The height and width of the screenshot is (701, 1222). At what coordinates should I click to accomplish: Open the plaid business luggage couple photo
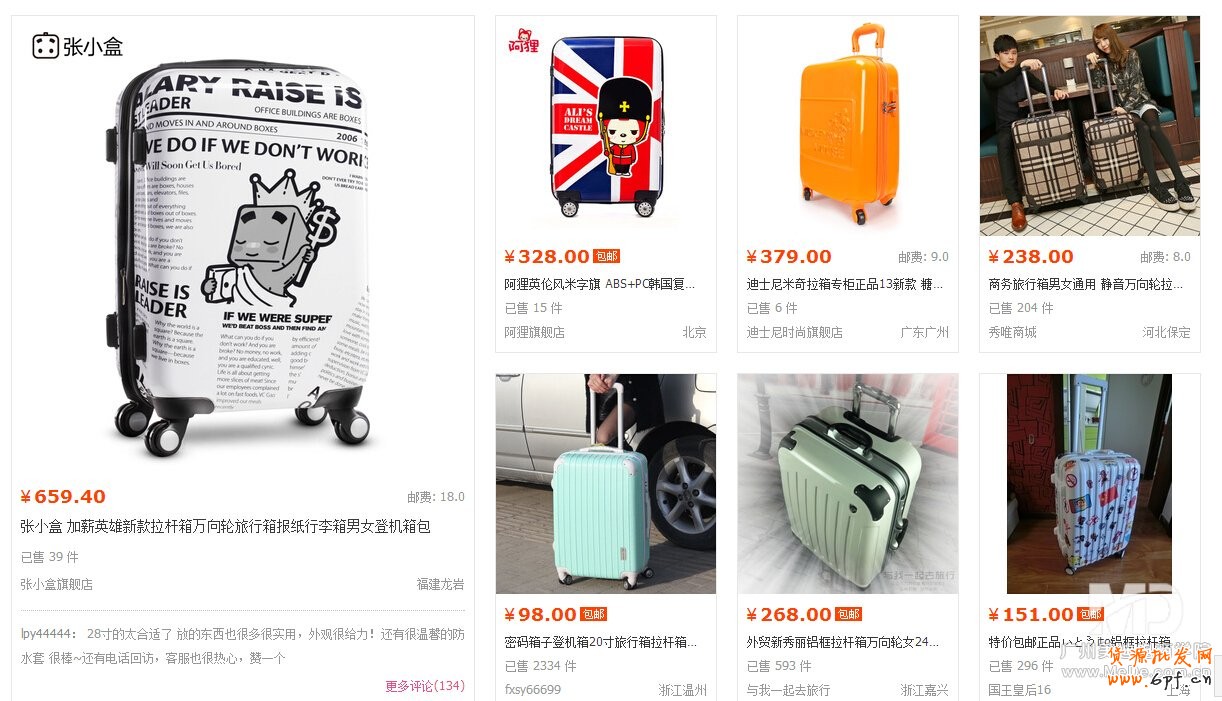point(1090,126)
